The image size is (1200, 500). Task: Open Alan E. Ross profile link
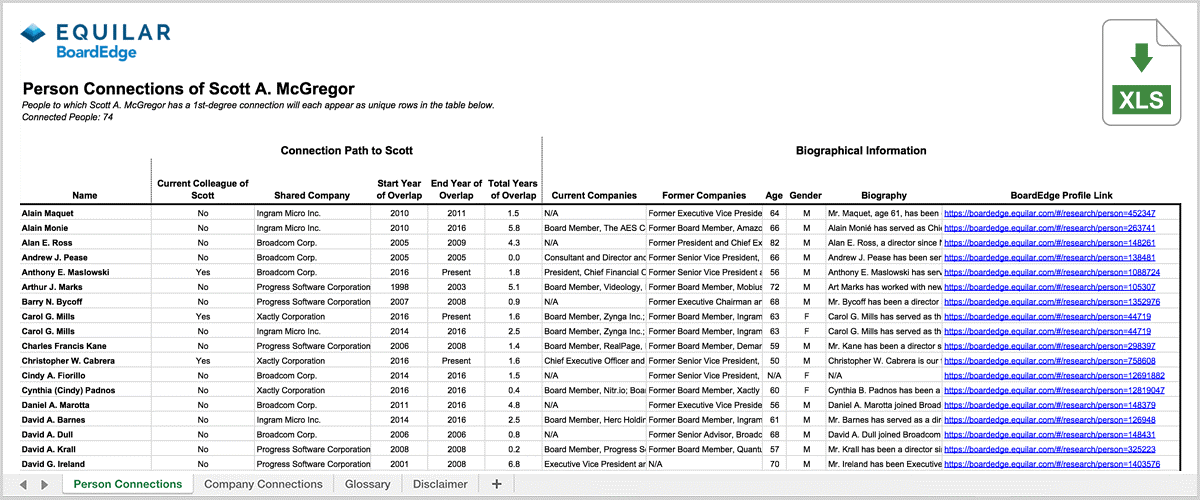[1050, 243]
